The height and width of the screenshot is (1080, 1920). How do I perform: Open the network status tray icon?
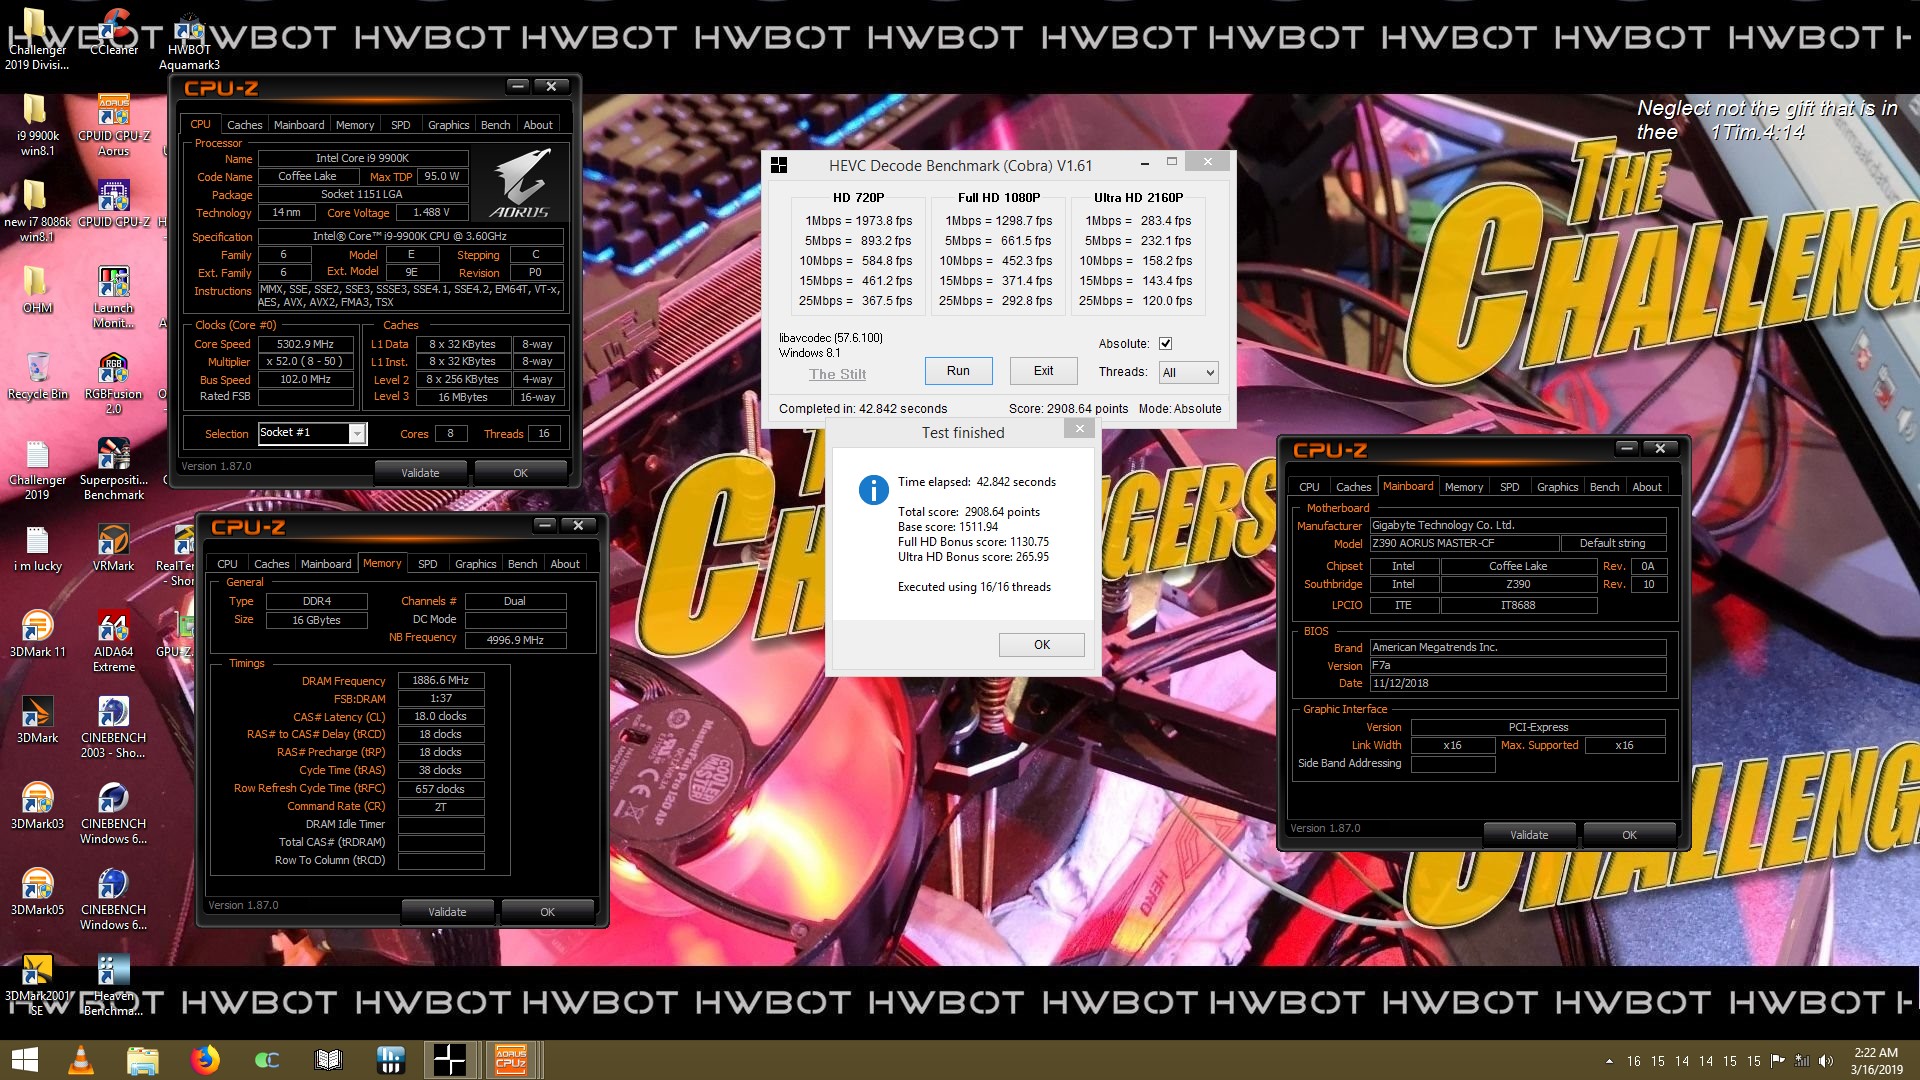point(1802,1061)
